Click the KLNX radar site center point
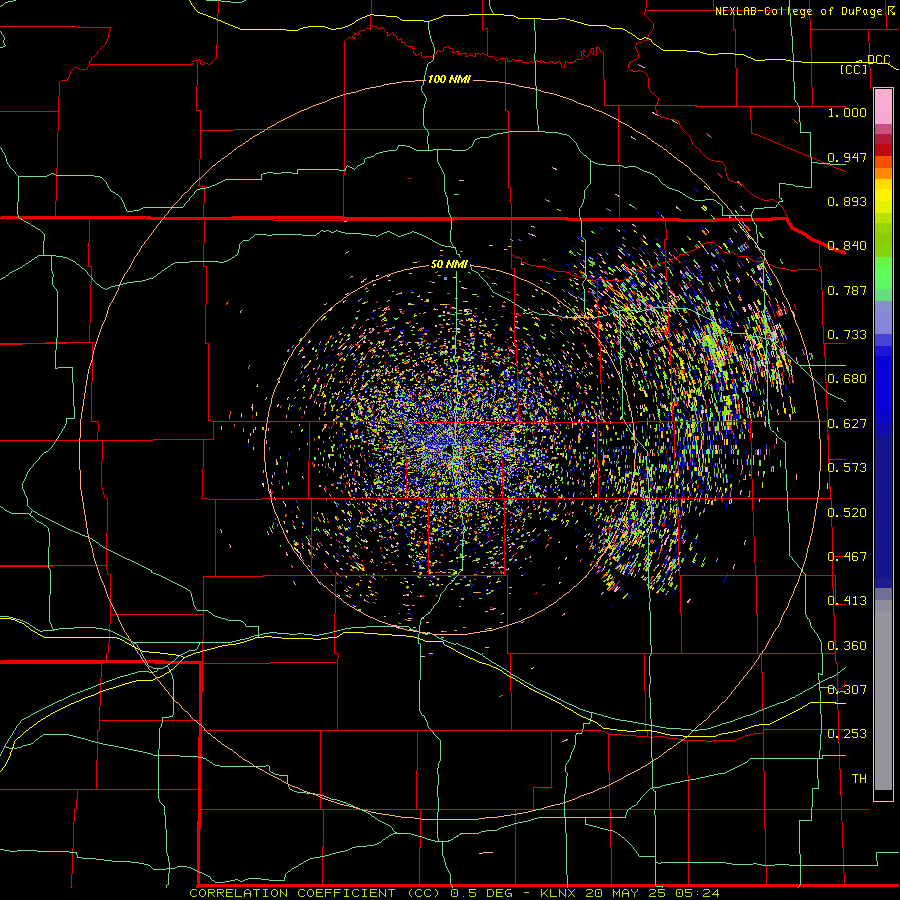This screenshot has height=900, width=900. coord(448,448)
